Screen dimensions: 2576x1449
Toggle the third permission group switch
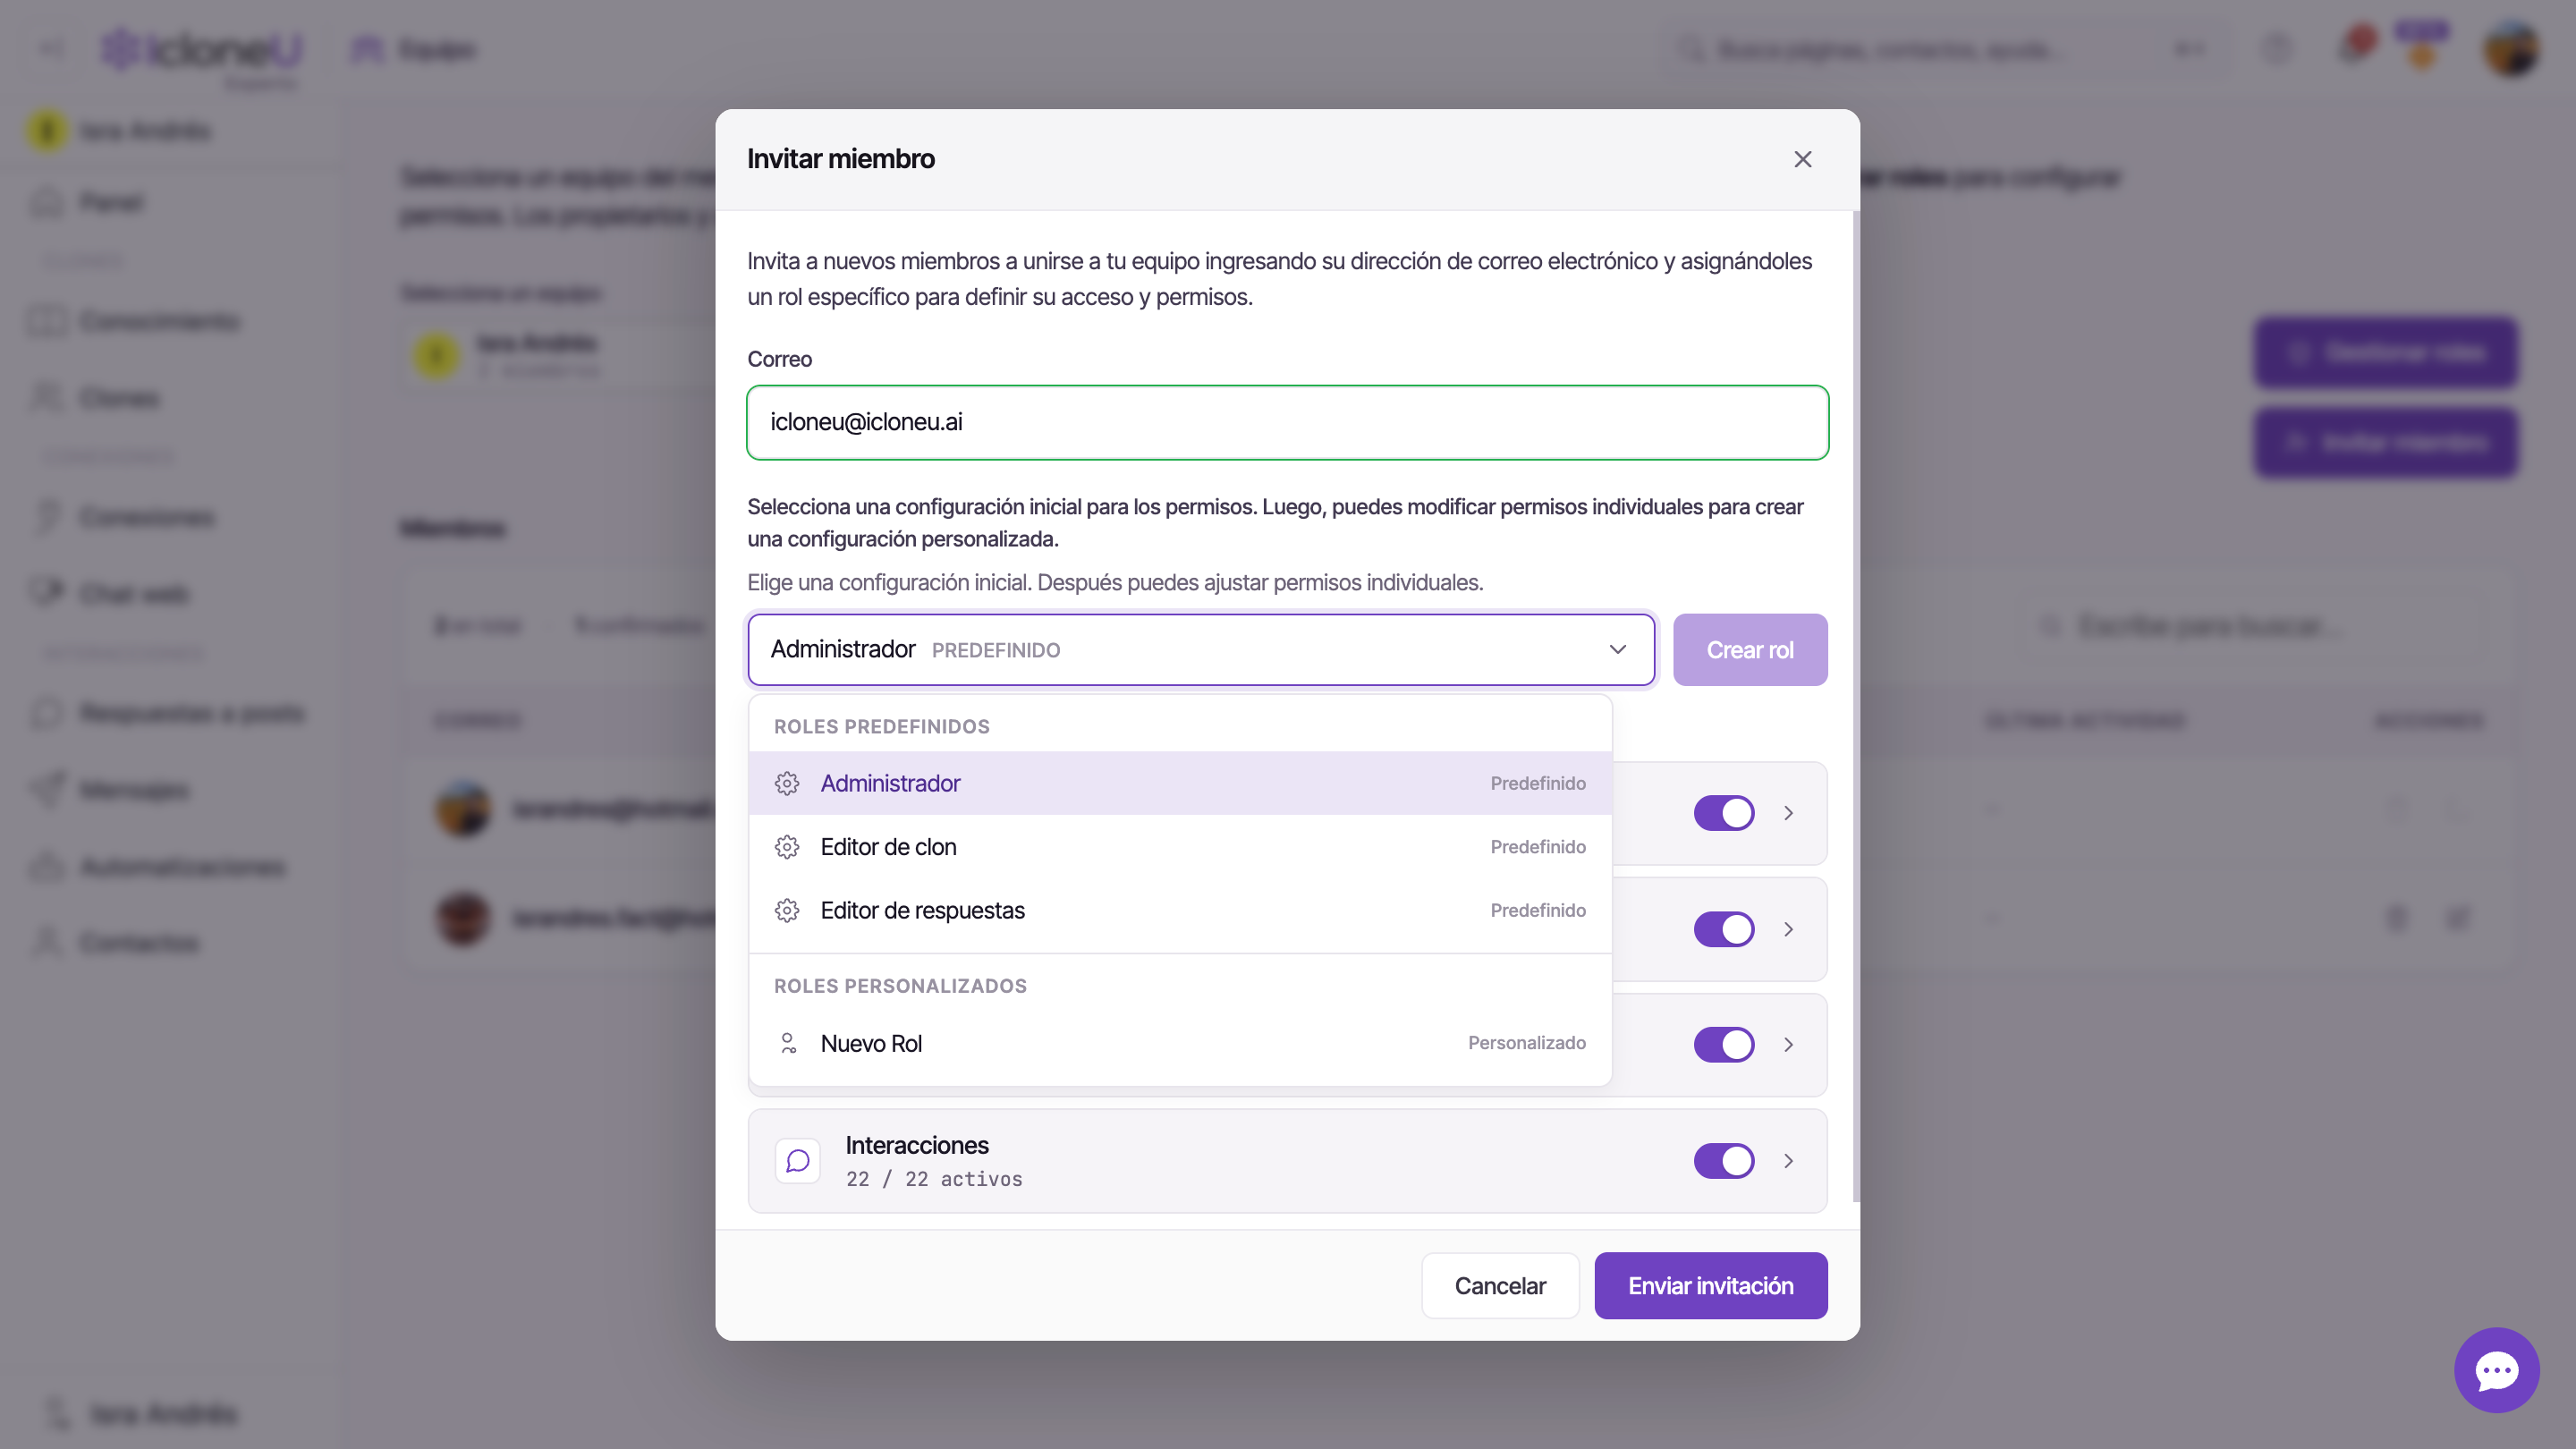[x=1724, y=1044]
